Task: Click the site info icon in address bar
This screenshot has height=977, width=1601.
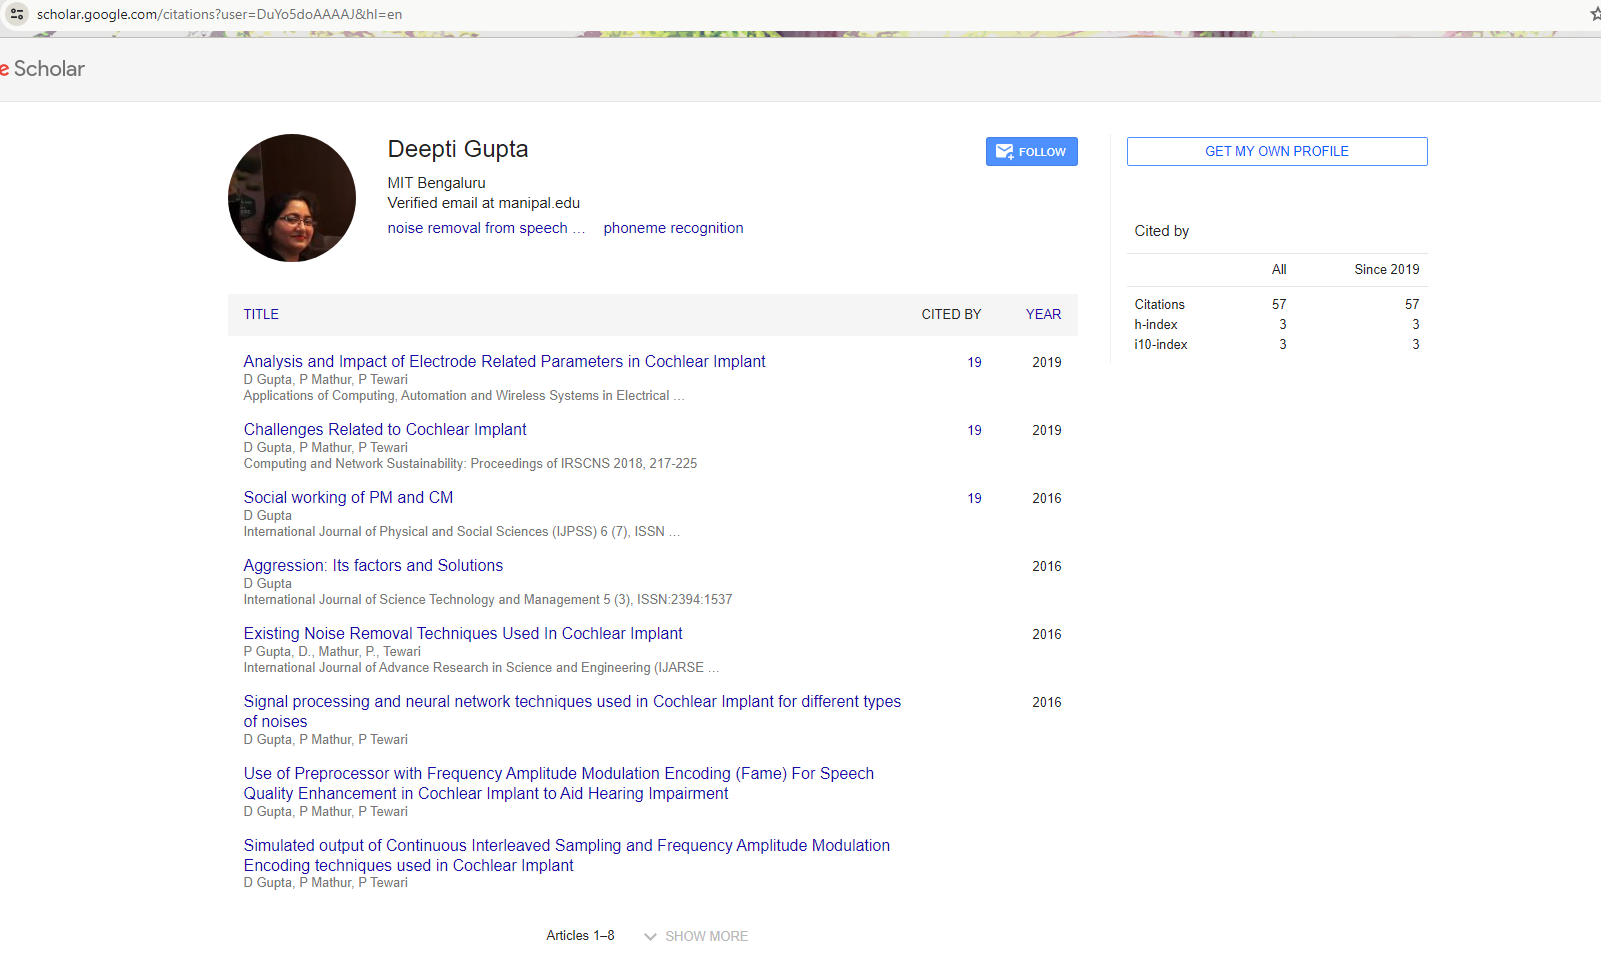Action: tap(17, 14)
